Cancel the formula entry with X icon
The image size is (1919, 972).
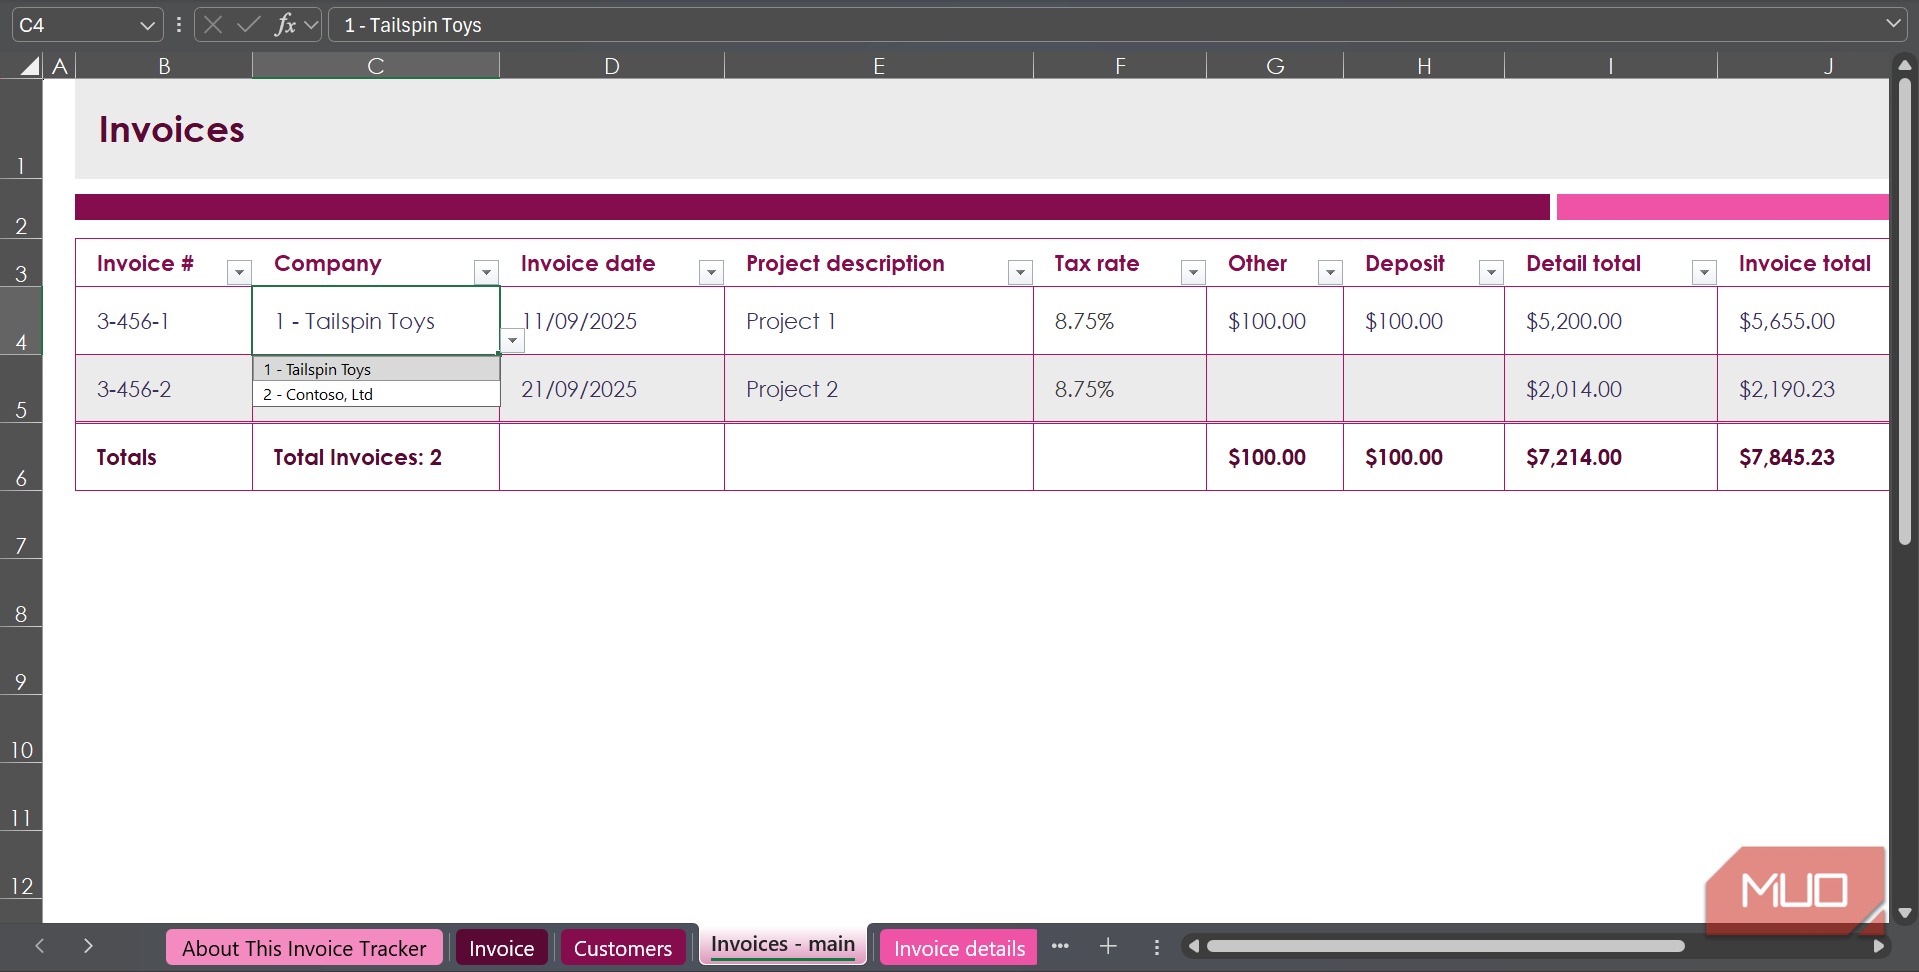pos(213,25)
